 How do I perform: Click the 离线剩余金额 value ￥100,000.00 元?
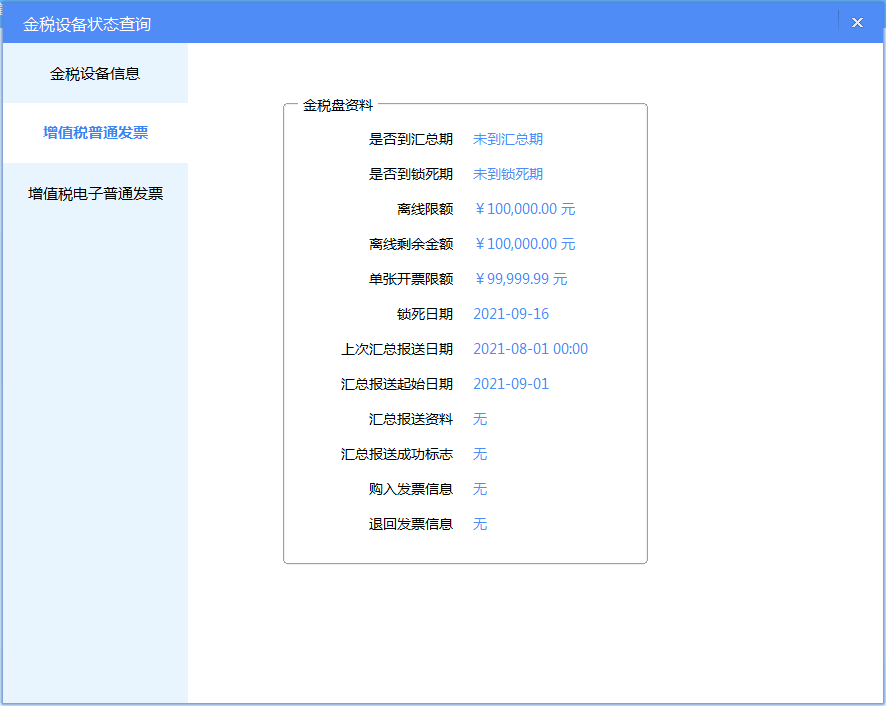[524, 244]
